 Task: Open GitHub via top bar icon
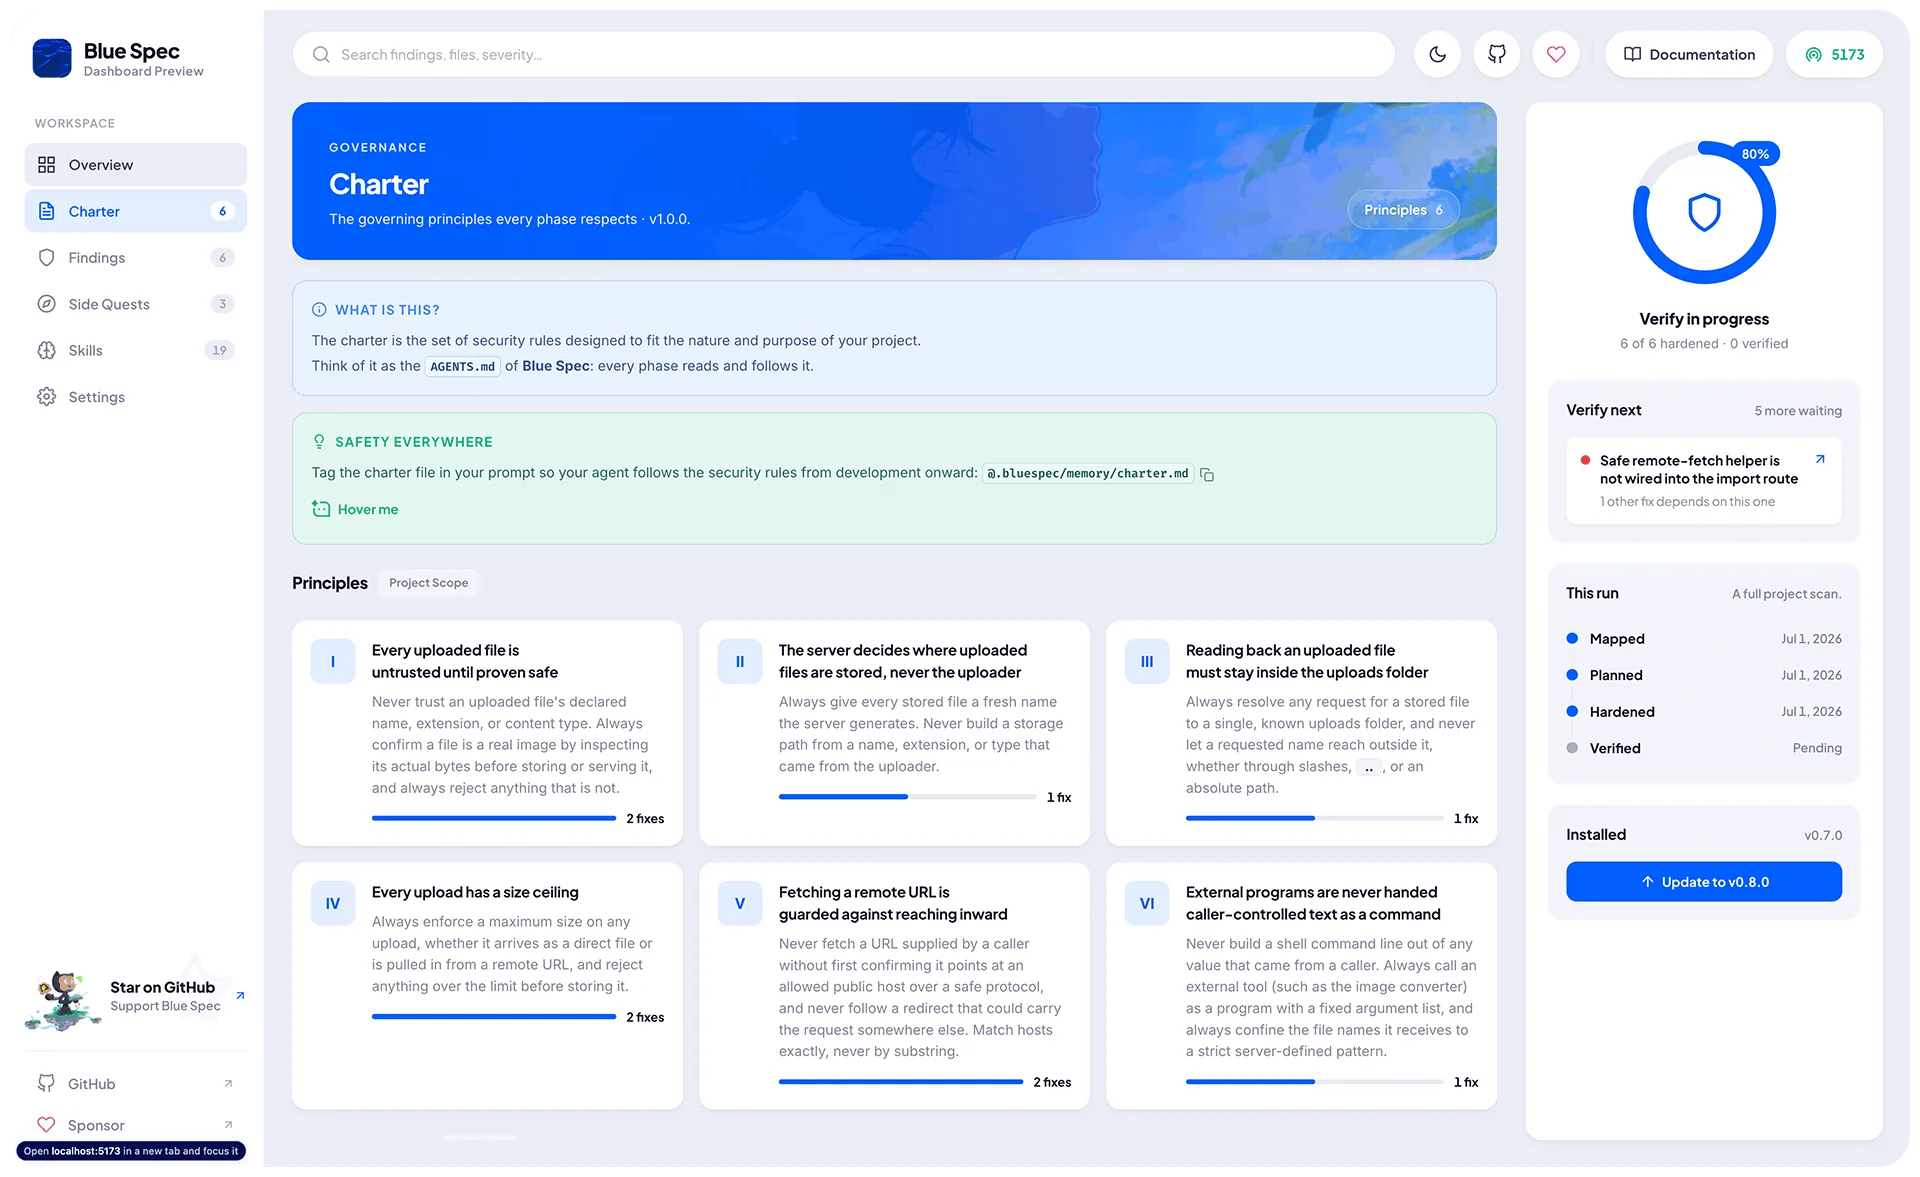click(1496, 54)
